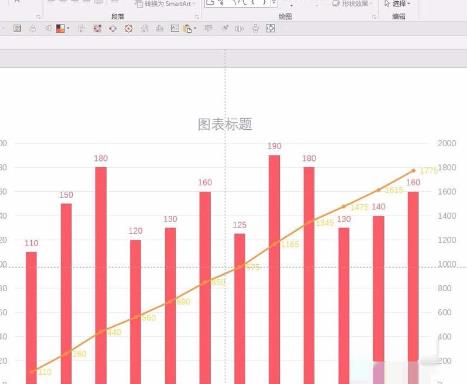This screenshot has height=384, width=467.
Task: Click the first framed icon in quick toolbar
Action: [17, 29]
